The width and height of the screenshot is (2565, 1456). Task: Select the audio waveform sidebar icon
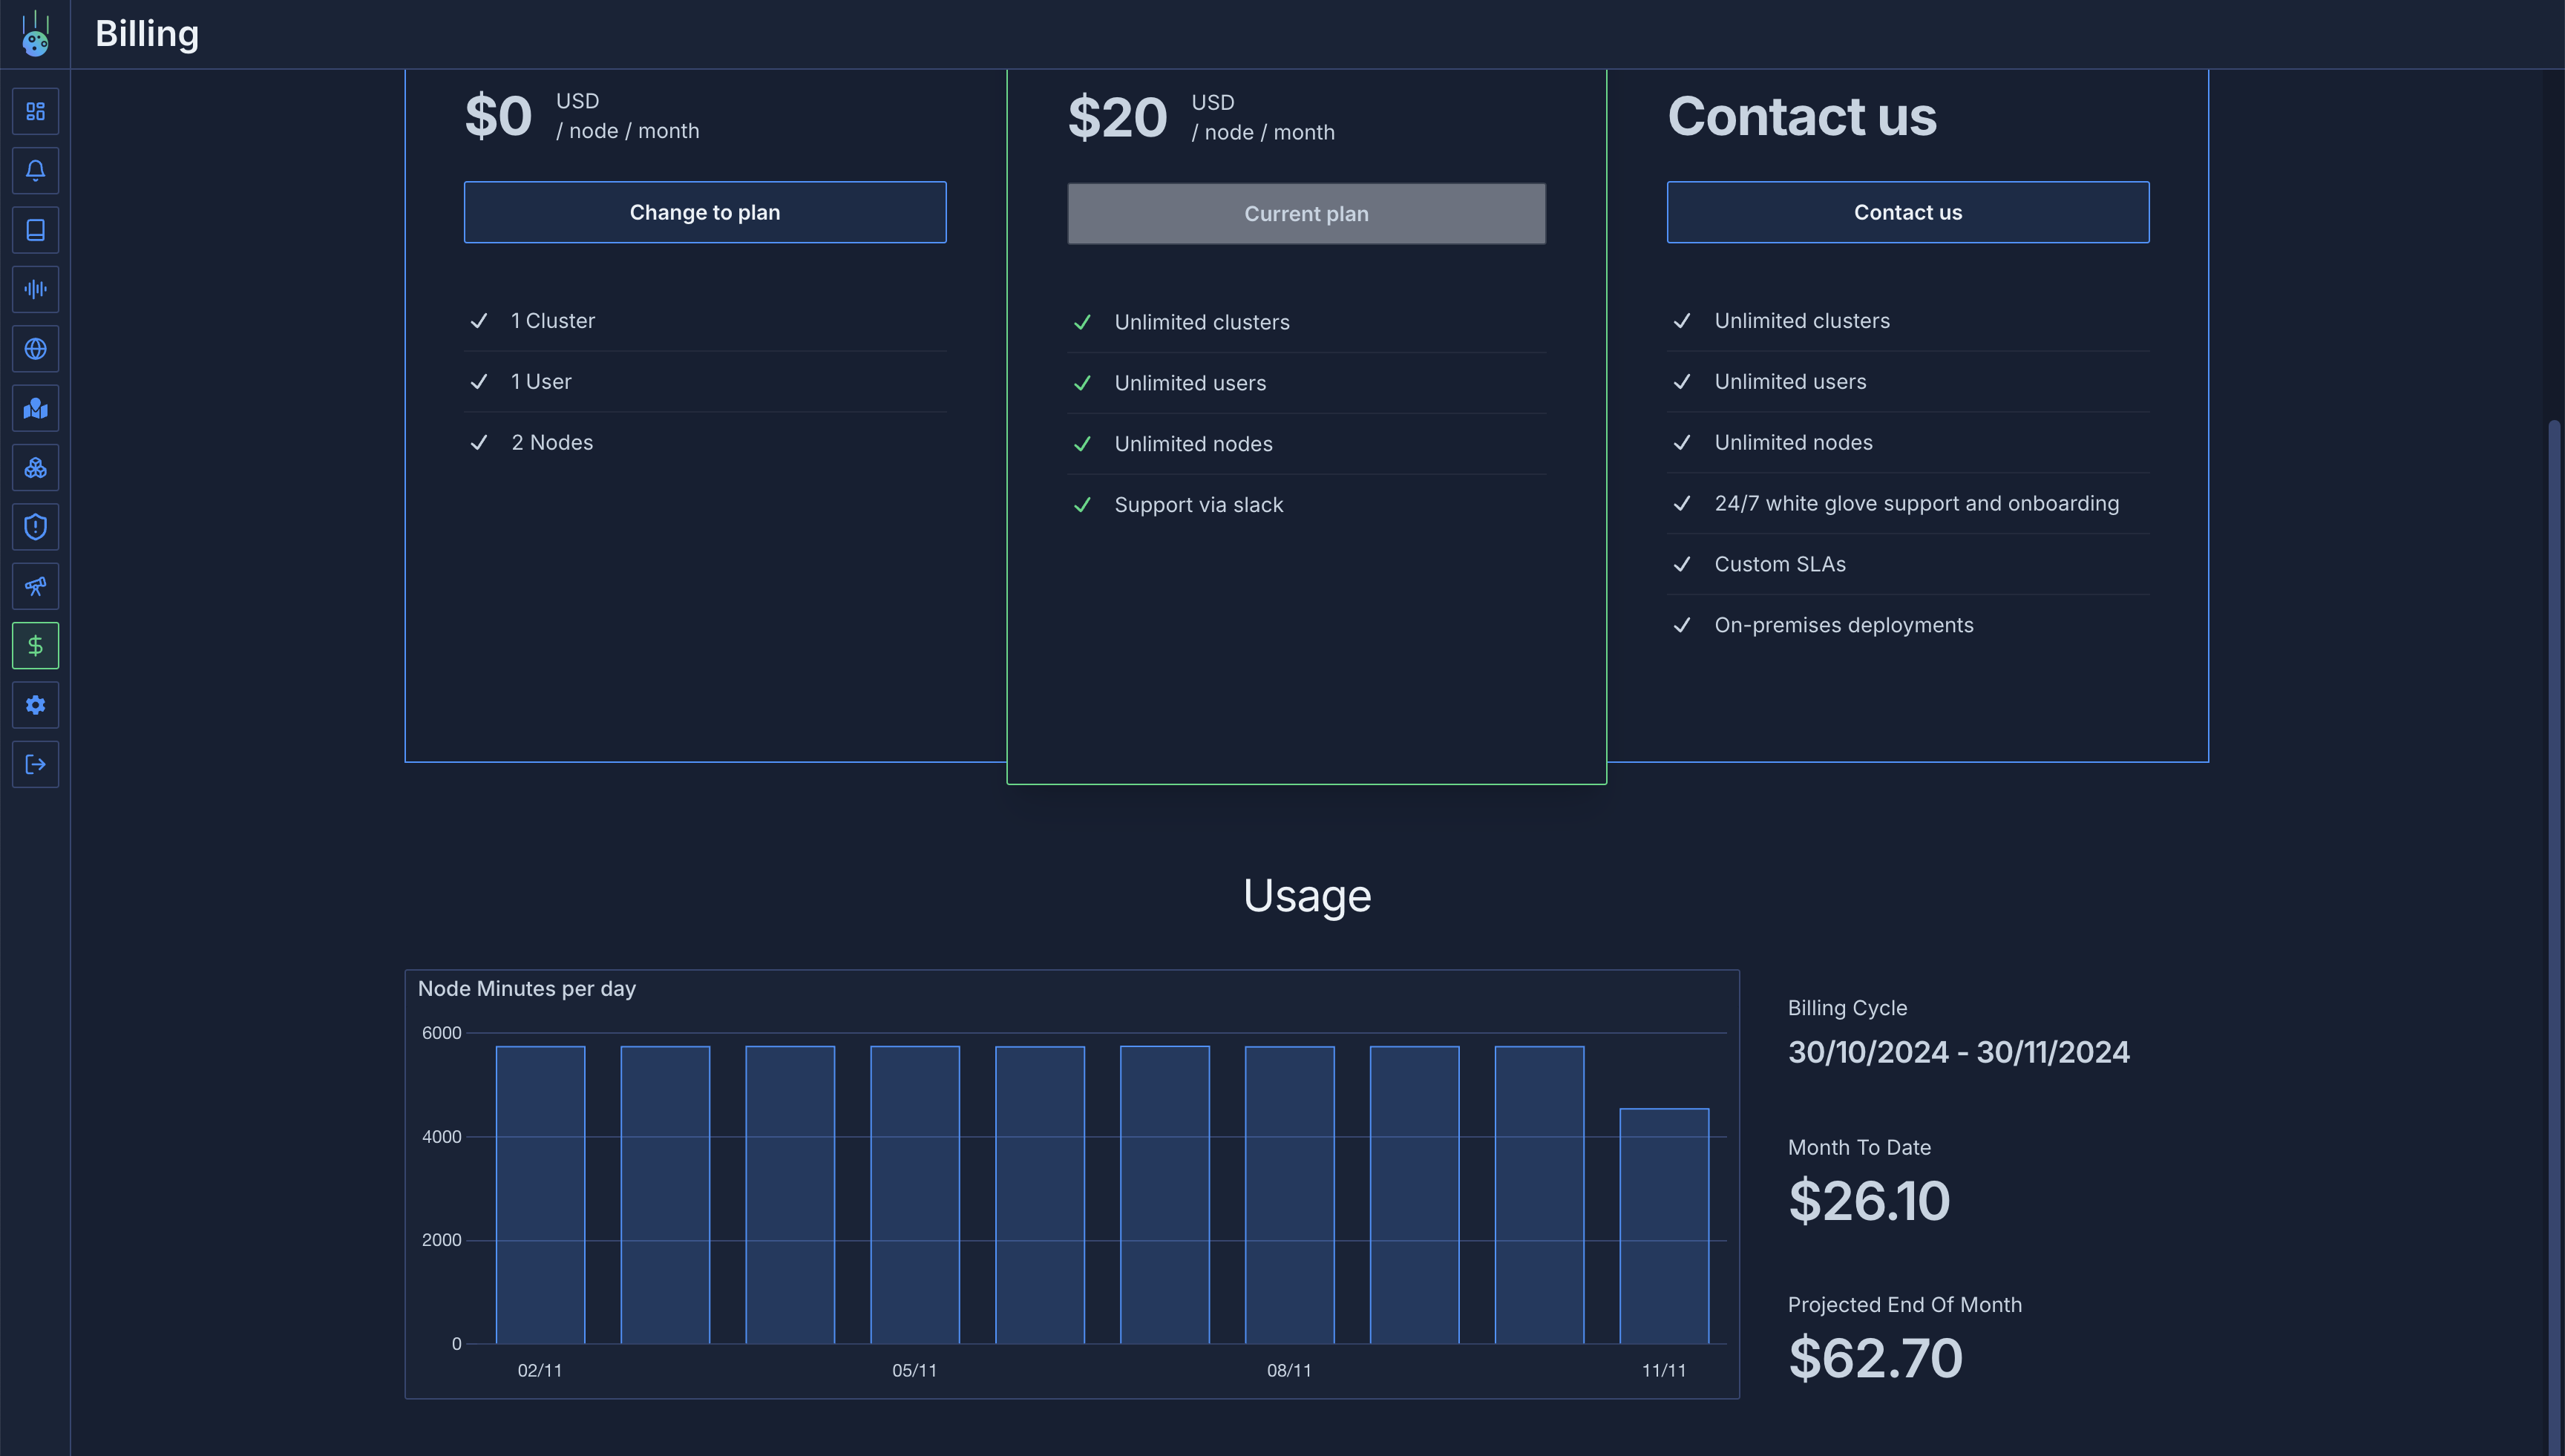pos(35,290)
